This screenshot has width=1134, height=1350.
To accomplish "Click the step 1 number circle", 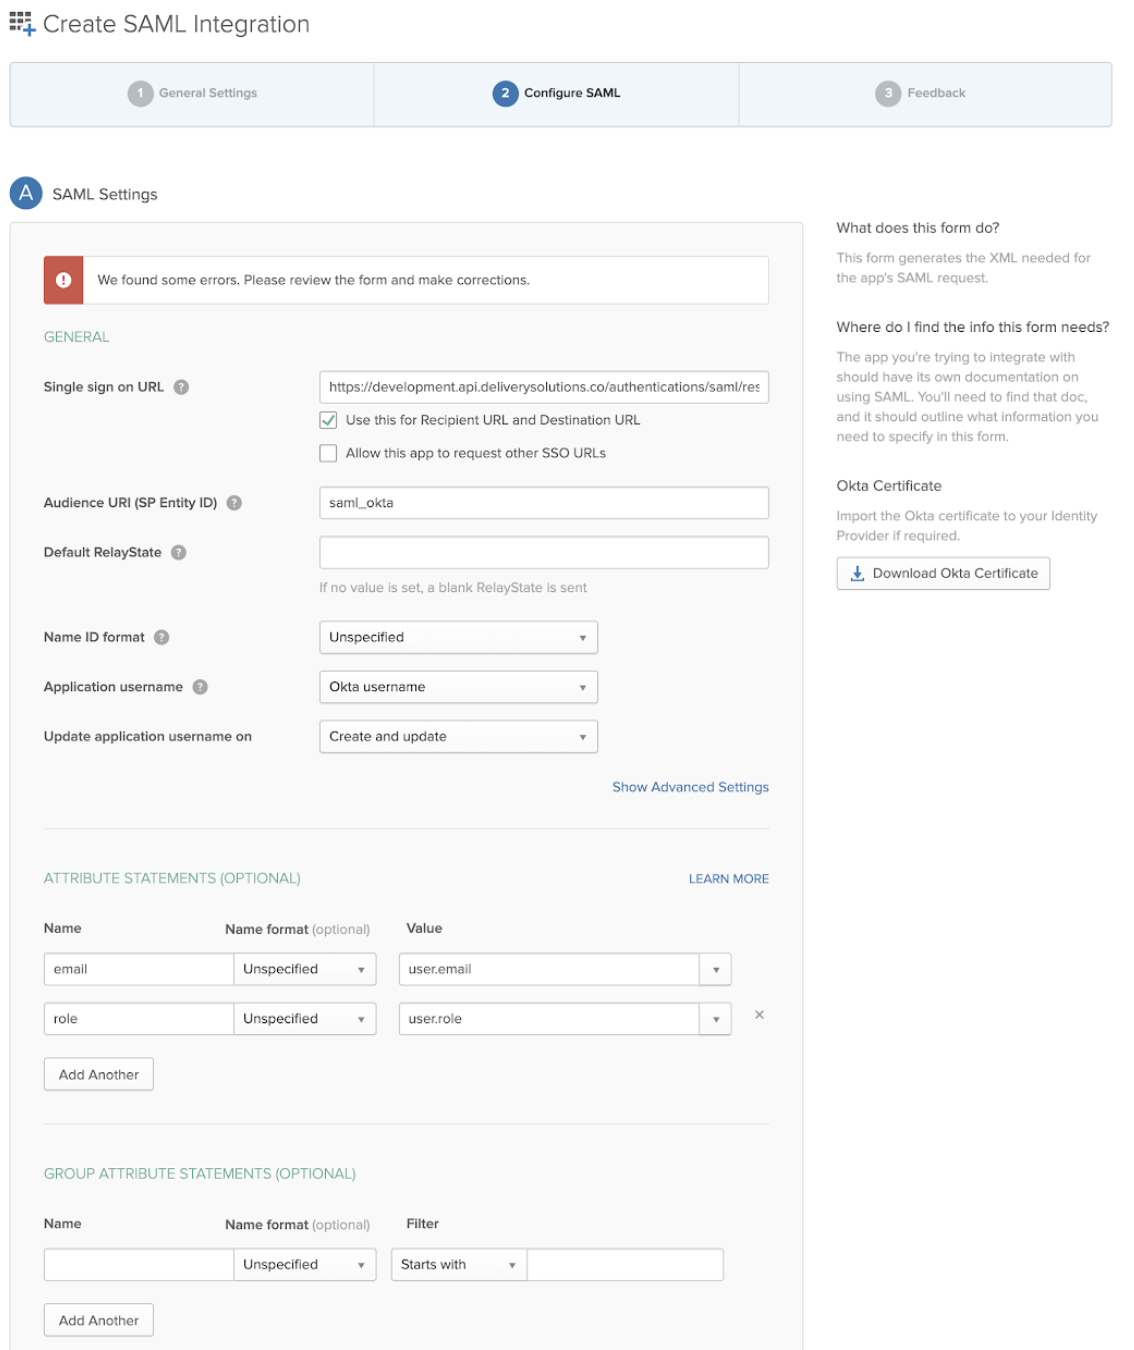I will 140,93.
